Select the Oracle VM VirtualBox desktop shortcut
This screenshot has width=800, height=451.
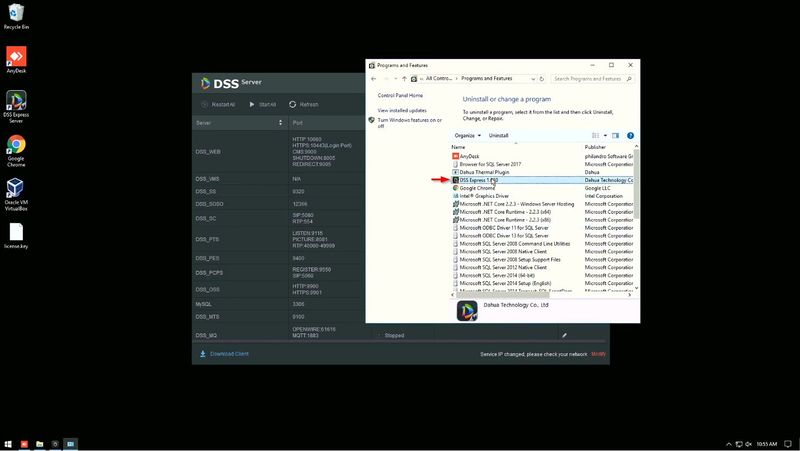pos(16,194)
